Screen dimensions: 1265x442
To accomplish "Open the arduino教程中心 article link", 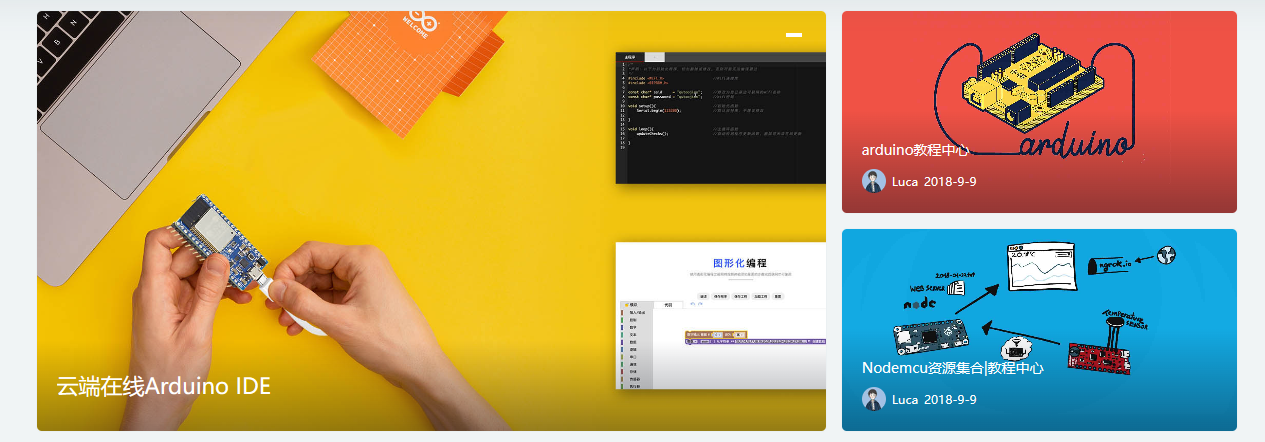I will point(915,150).
